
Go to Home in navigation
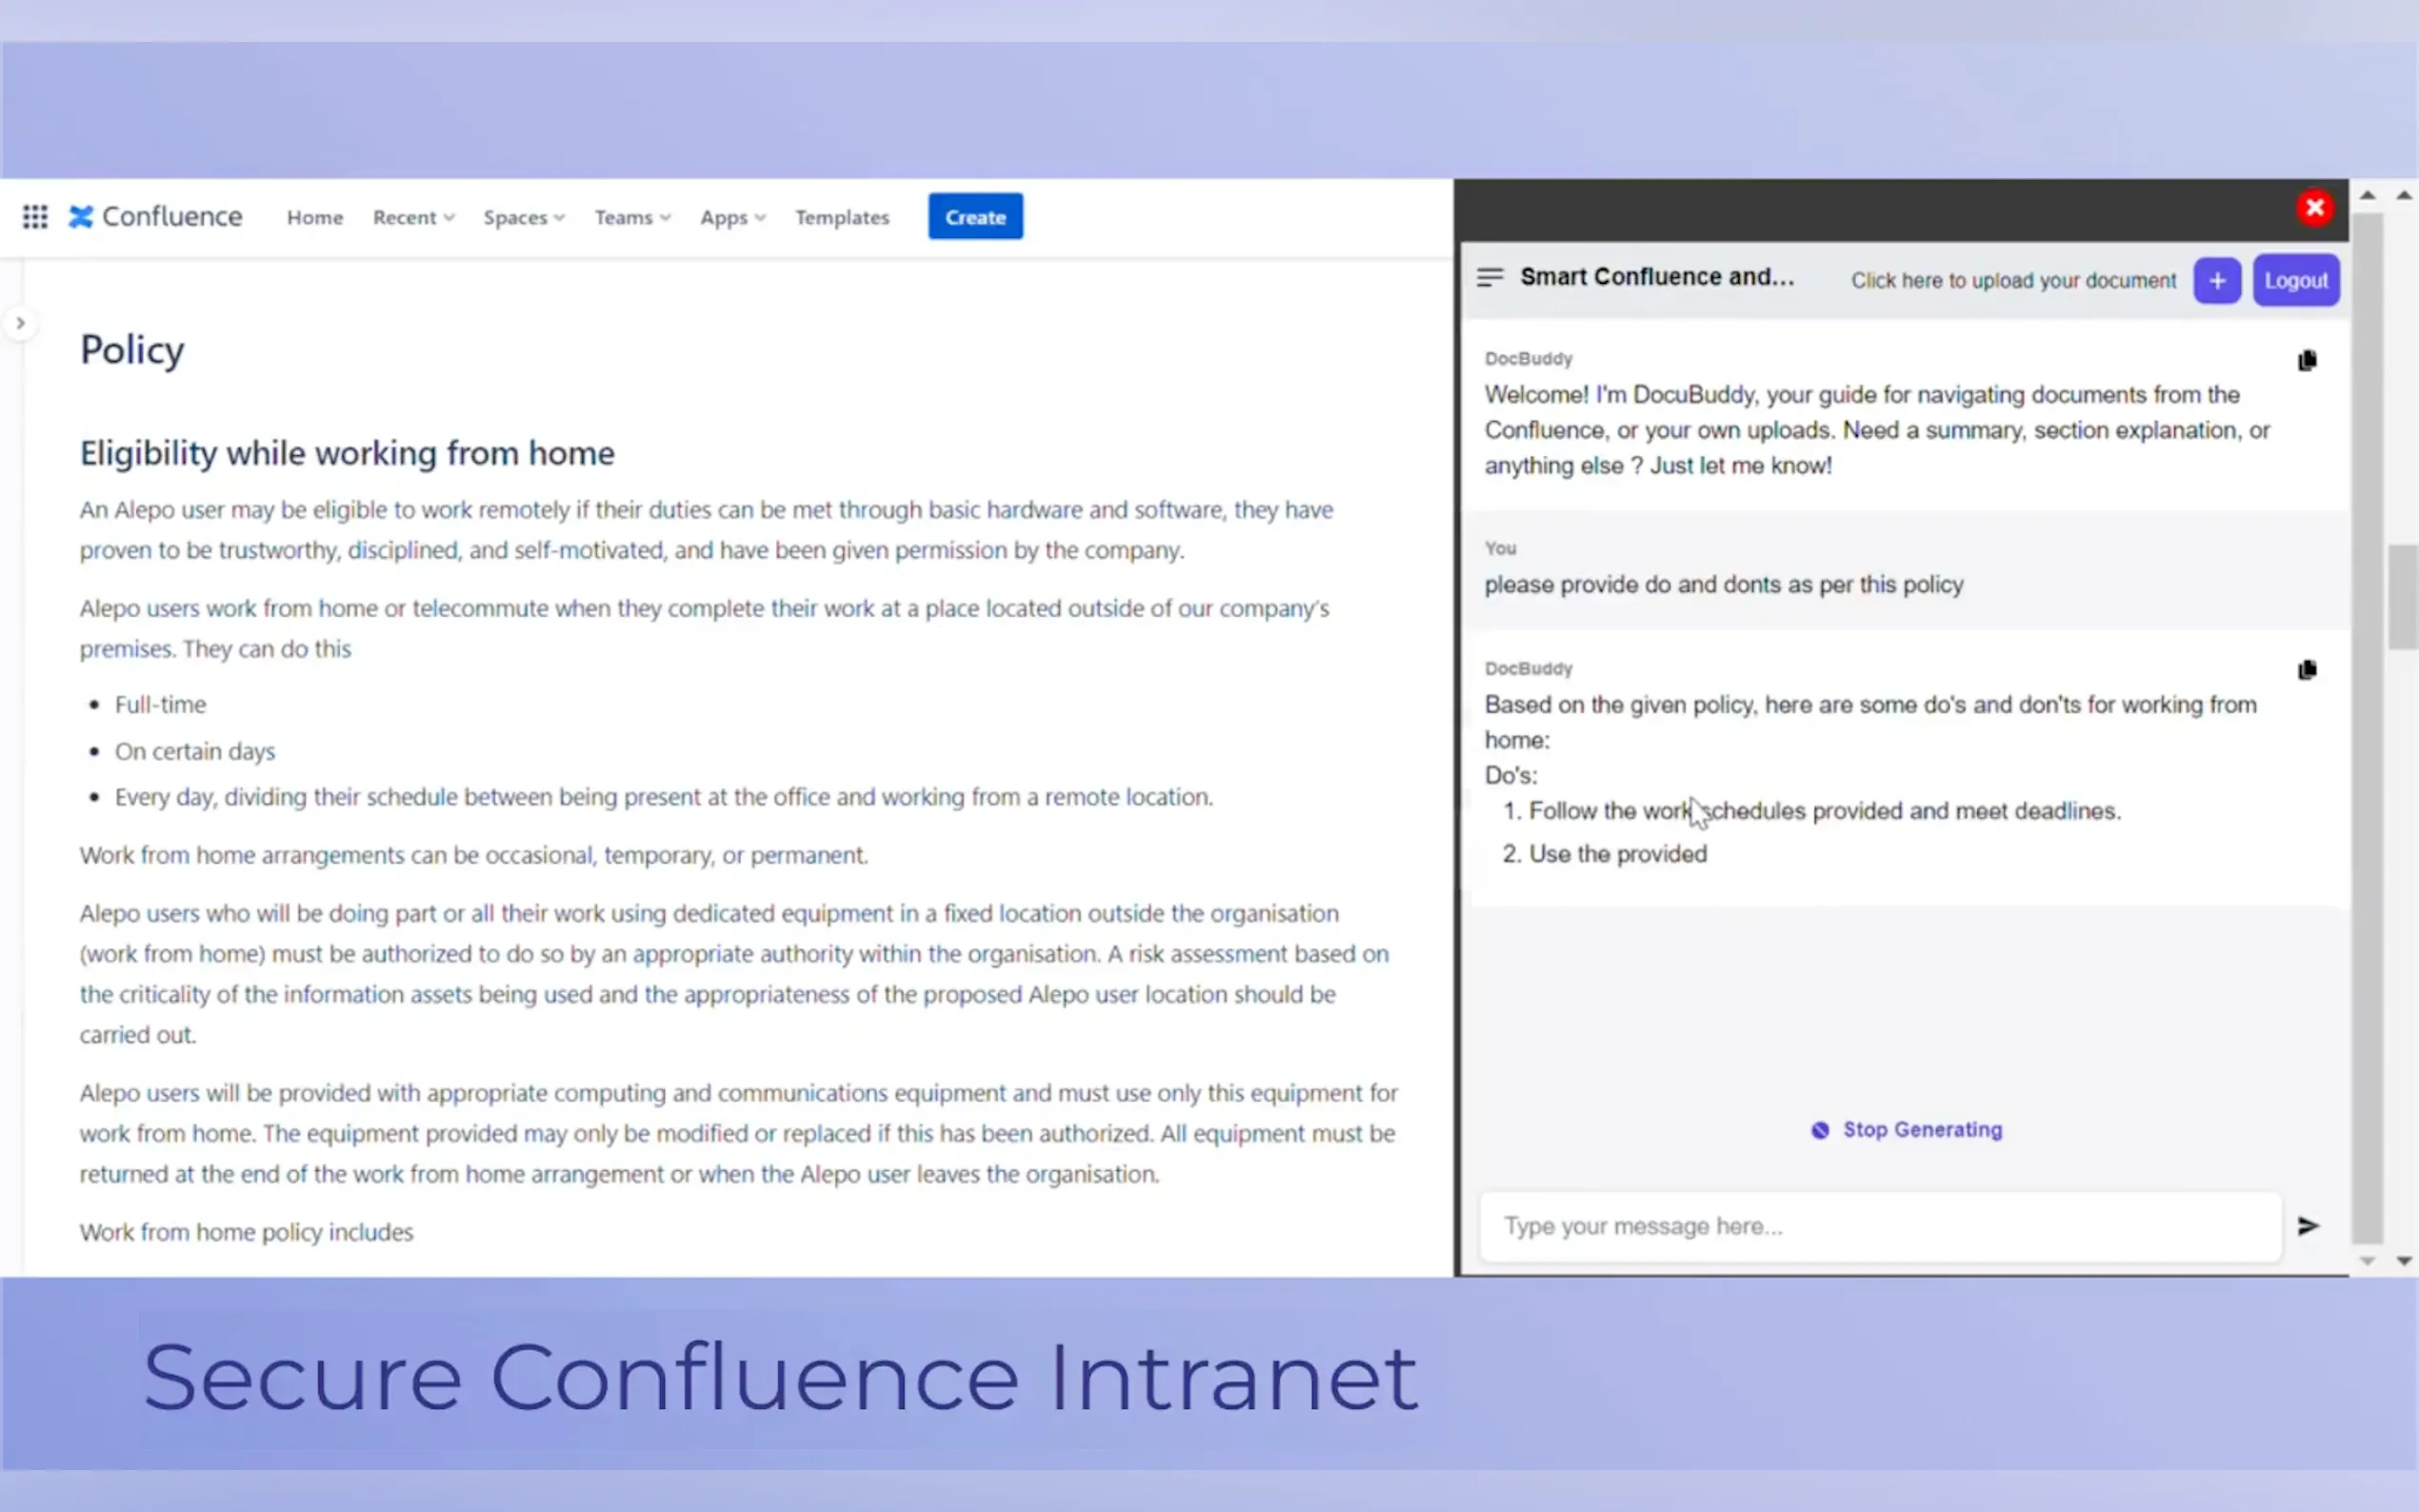click(x=314, y=217)
